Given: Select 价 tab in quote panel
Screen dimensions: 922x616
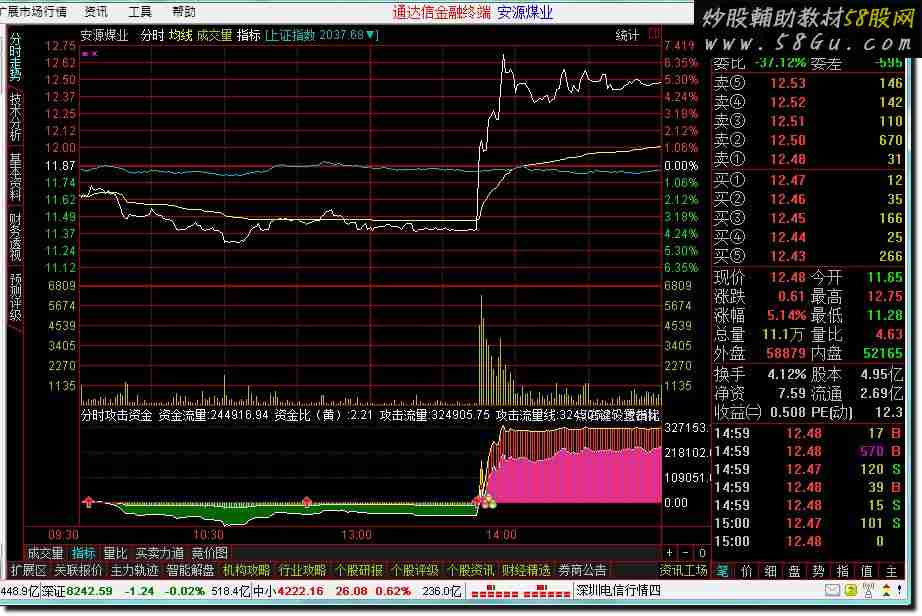Looking at the screenshot, I should click(747, 571).
